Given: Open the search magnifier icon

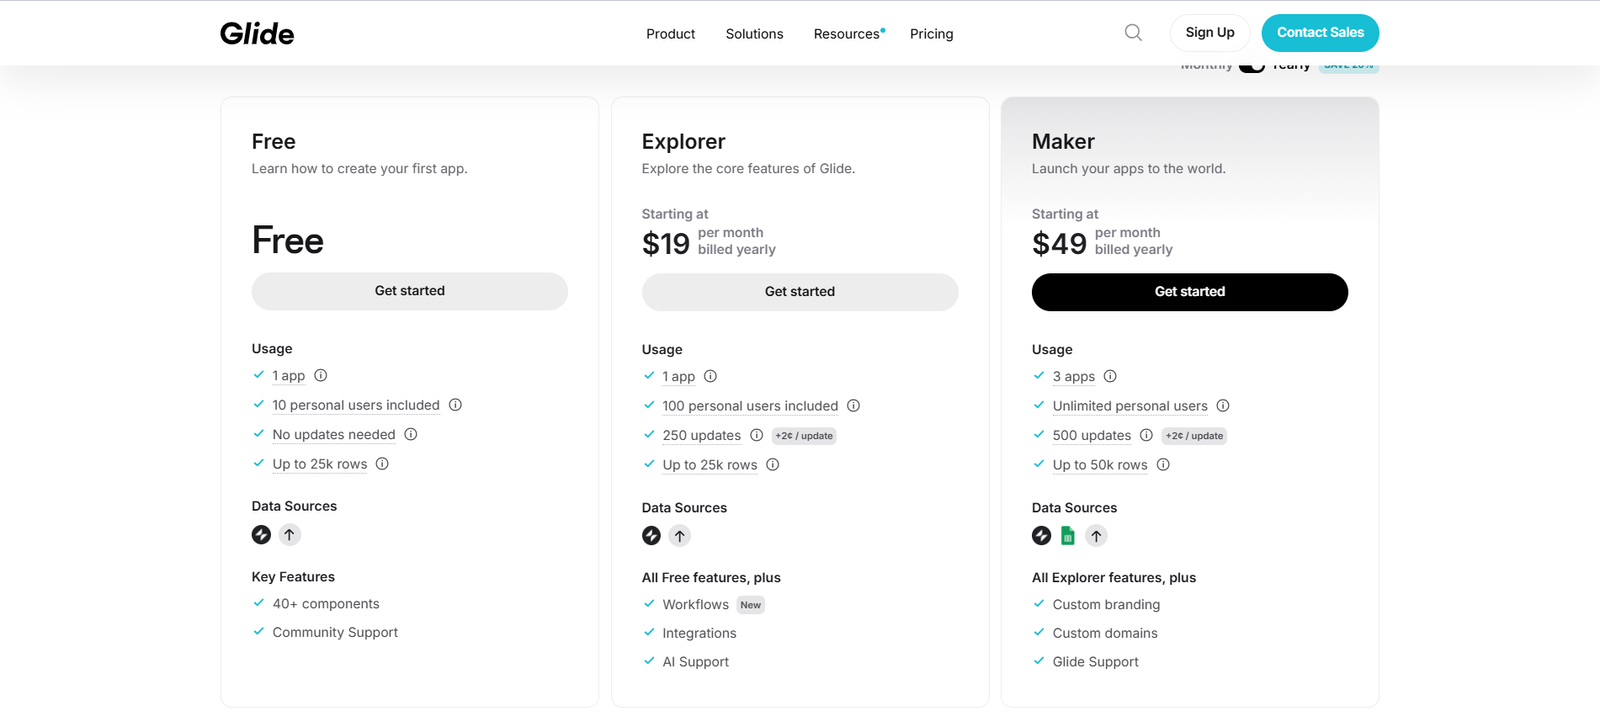Looking at the screenshot, I should [x=1133, y=33].
